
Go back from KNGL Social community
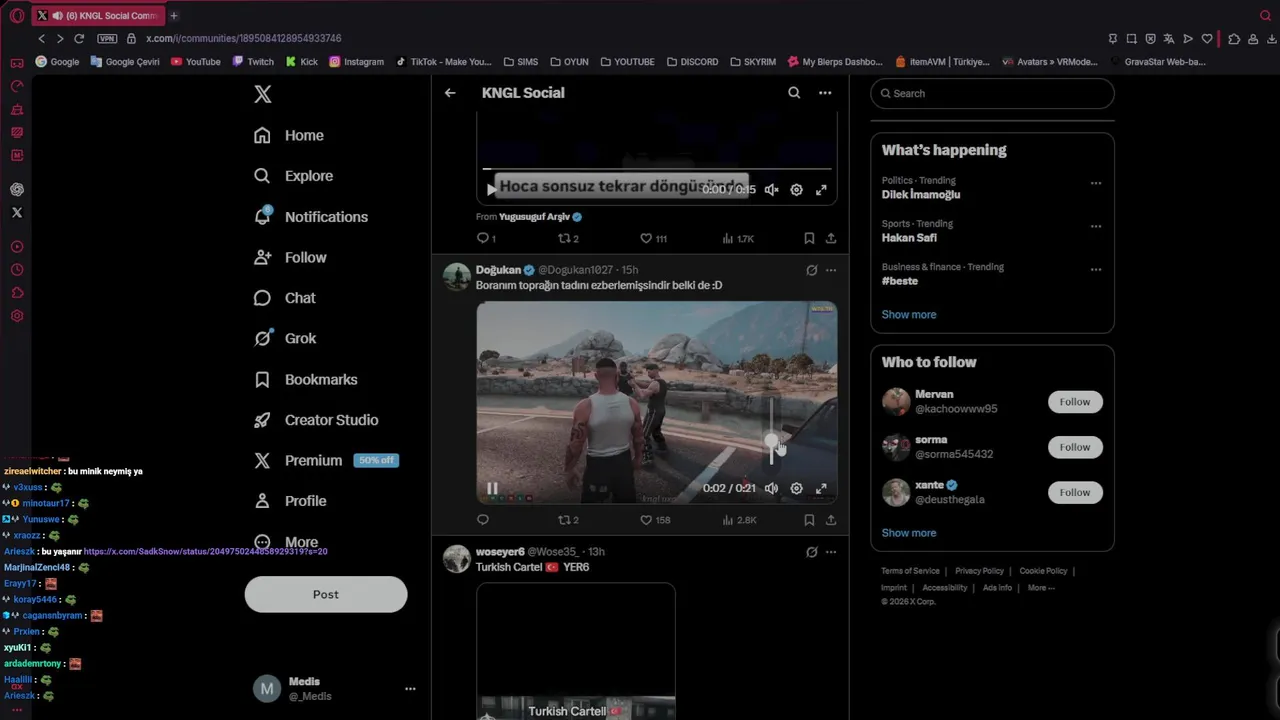tap(450, 93)
